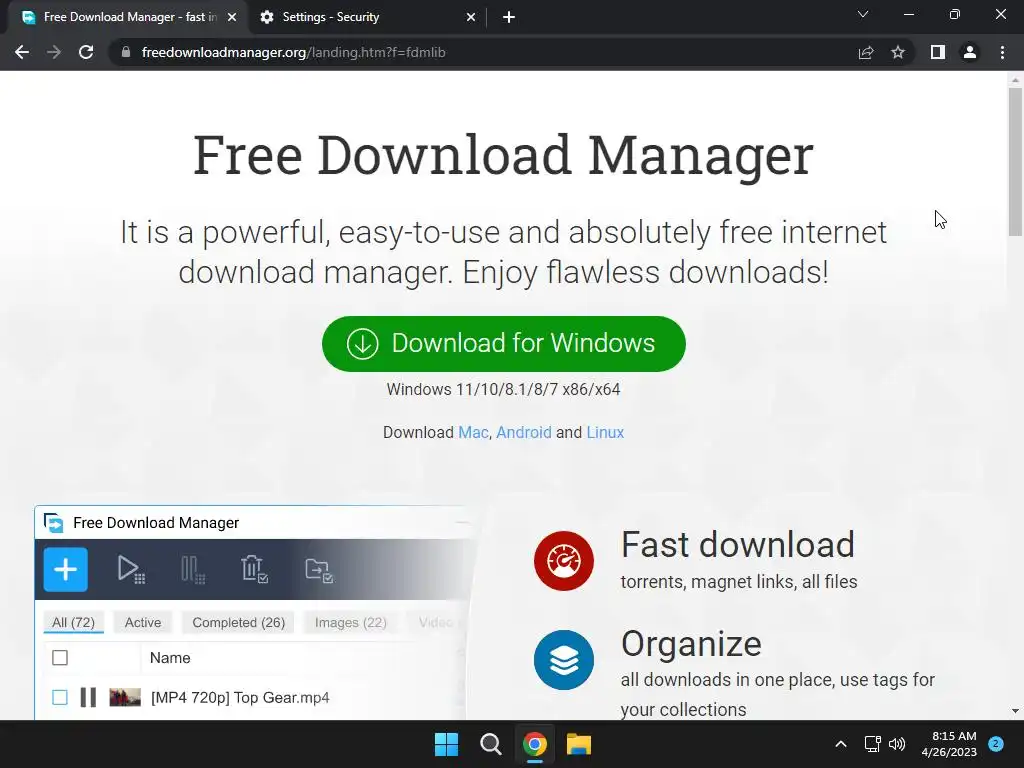Open the Linux download link
This screenshot has width=1024, height=768.
coord(605,432)
